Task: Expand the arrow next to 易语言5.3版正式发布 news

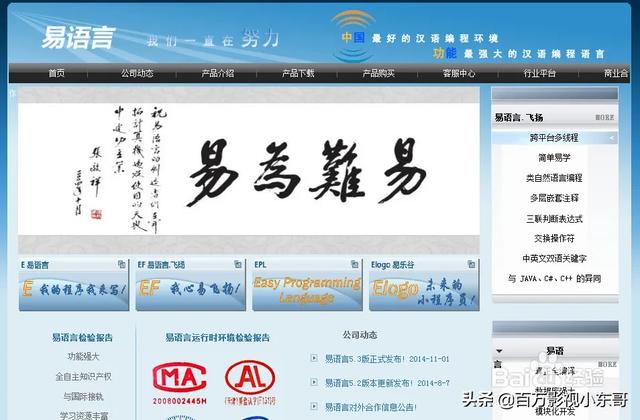Action: pos(315,358)
